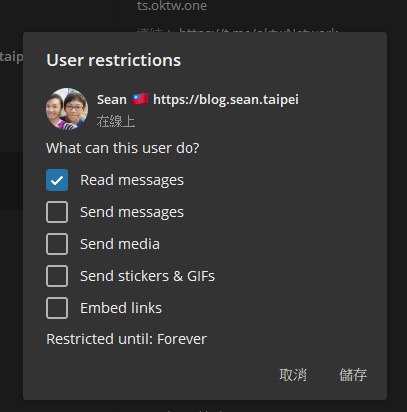The height and width of the screenshot is (412, 407).
Task: Uncheck the Read messages checkbox
Action: pos(57,180)
